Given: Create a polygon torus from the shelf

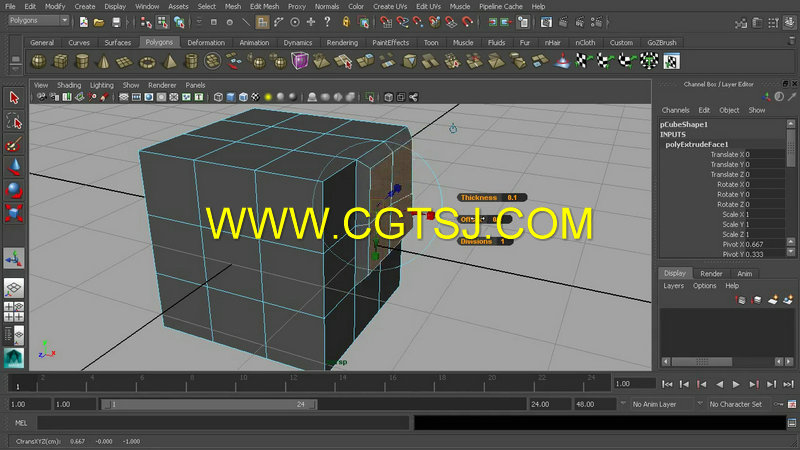Looking at the screenshot, I should click(x=147, y=62).
